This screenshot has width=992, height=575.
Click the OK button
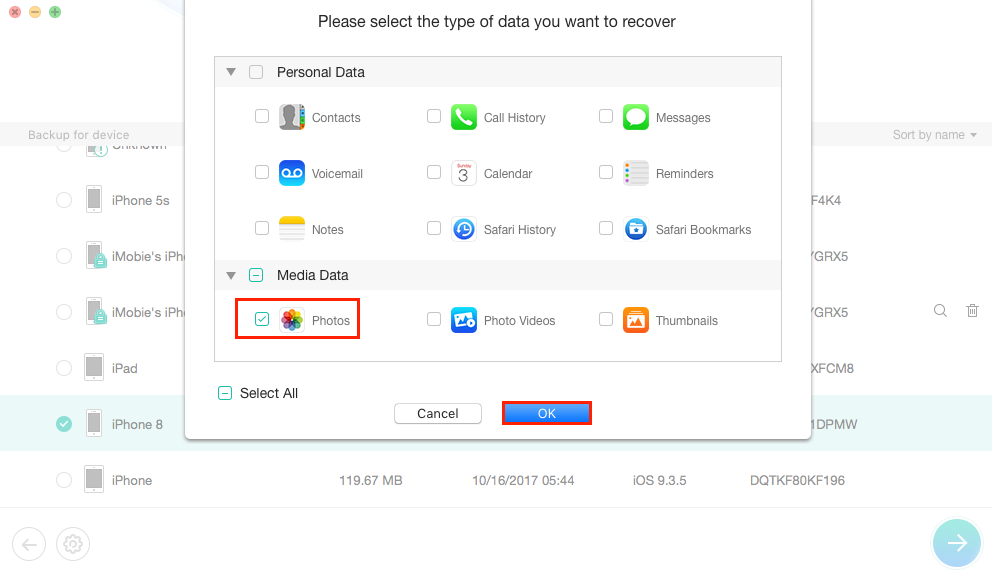547,413
